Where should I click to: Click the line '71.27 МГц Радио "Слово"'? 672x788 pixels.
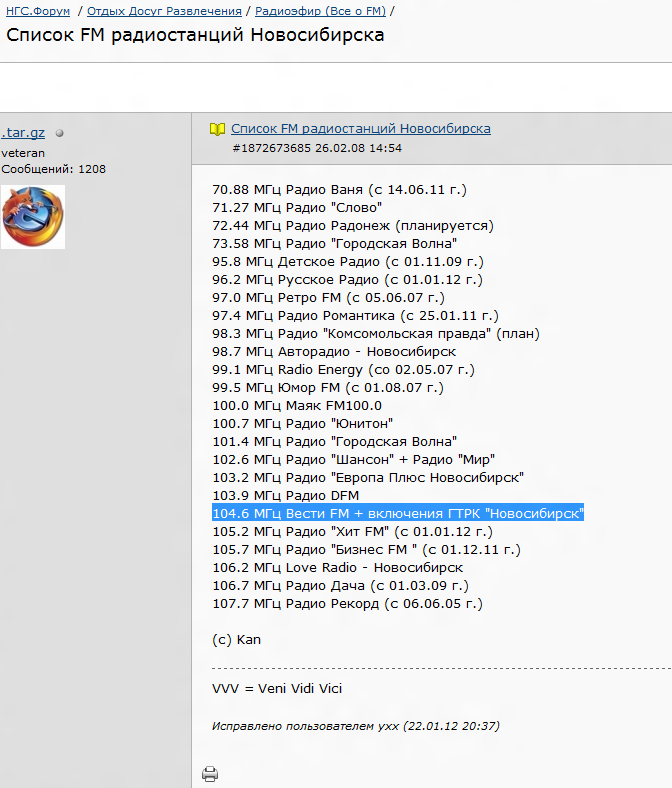pos(297,208)
